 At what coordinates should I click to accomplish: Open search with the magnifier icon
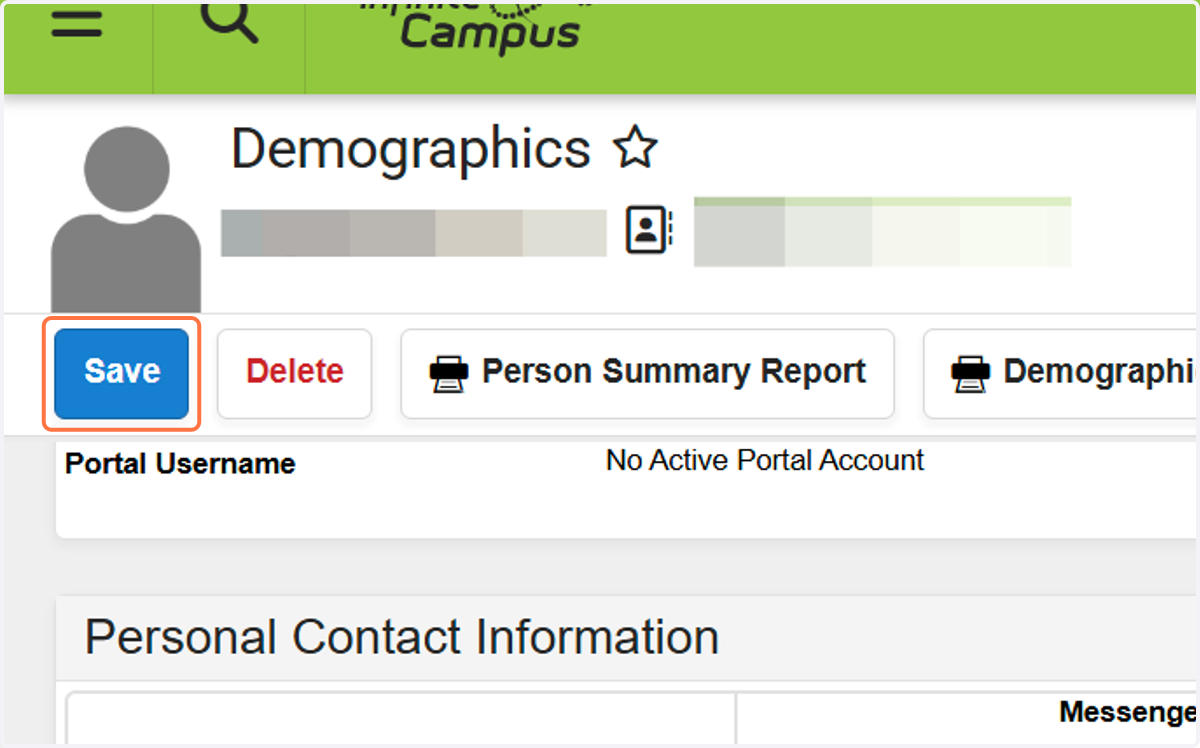coord(229,22)
